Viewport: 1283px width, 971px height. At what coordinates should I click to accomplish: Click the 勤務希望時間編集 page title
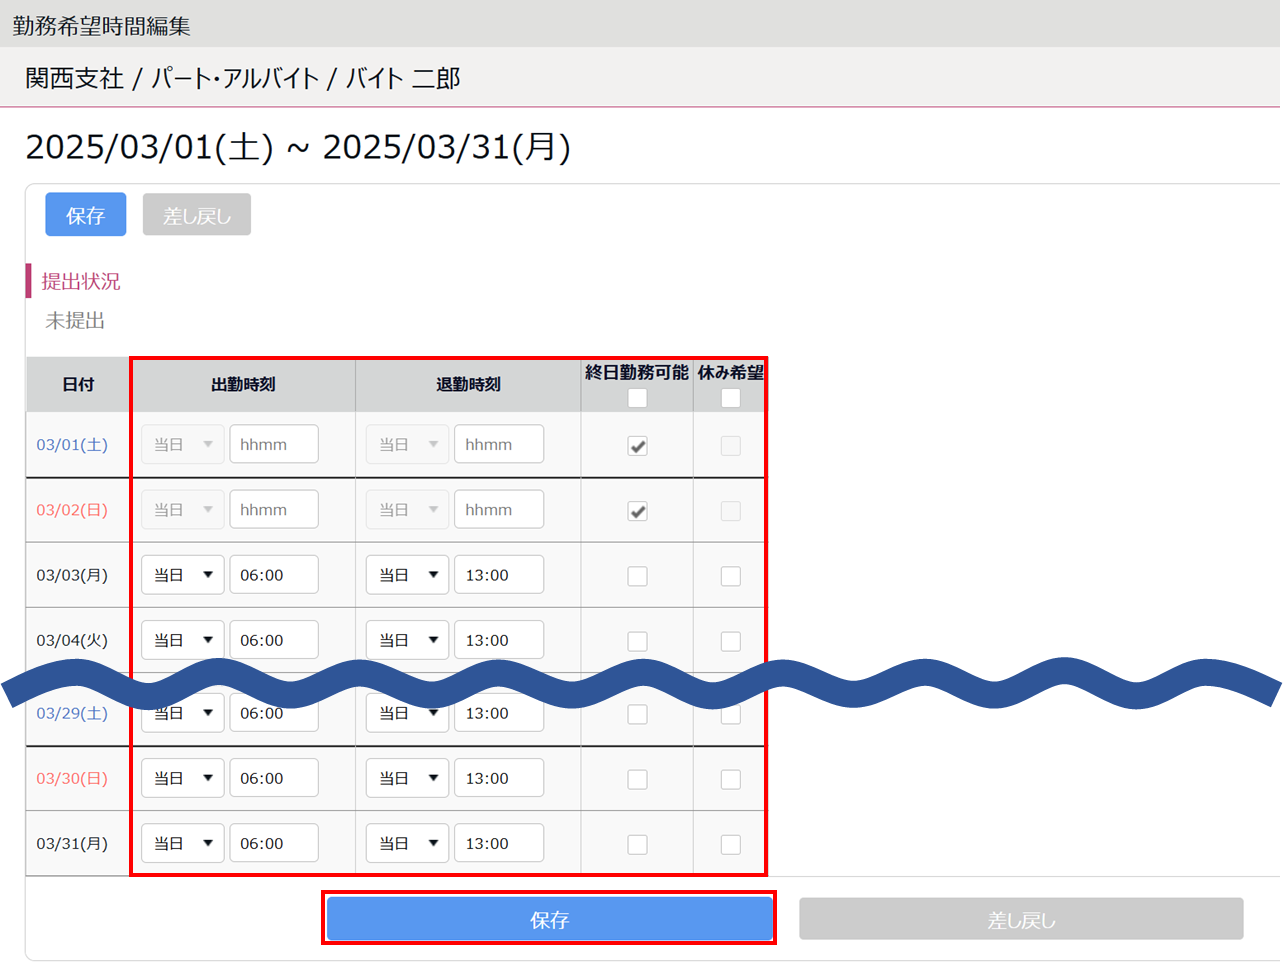click(x=101, y=25)
